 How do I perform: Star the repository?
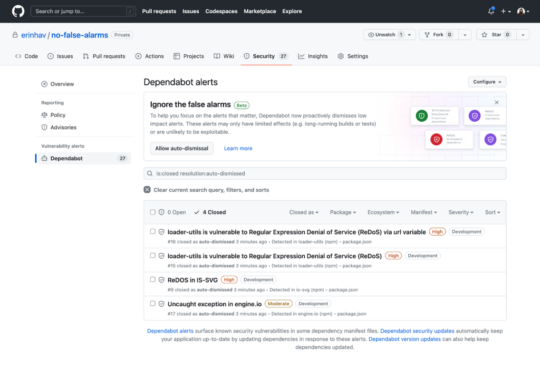(496, 35)
